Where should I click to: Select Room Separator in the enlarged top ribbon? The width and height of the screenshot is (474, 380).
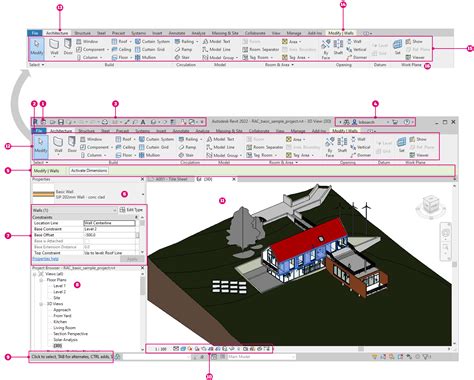click(261, 49)
